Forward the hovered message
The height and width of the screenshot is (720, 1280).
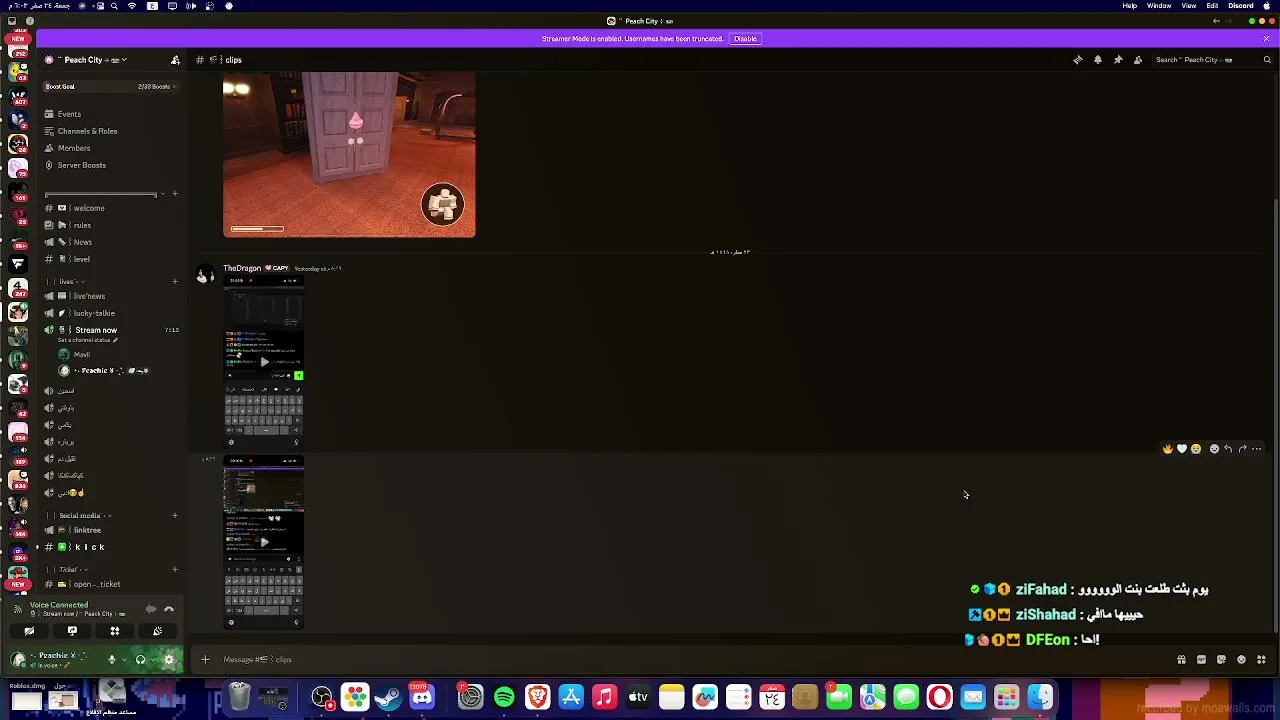coord(1242,449)
